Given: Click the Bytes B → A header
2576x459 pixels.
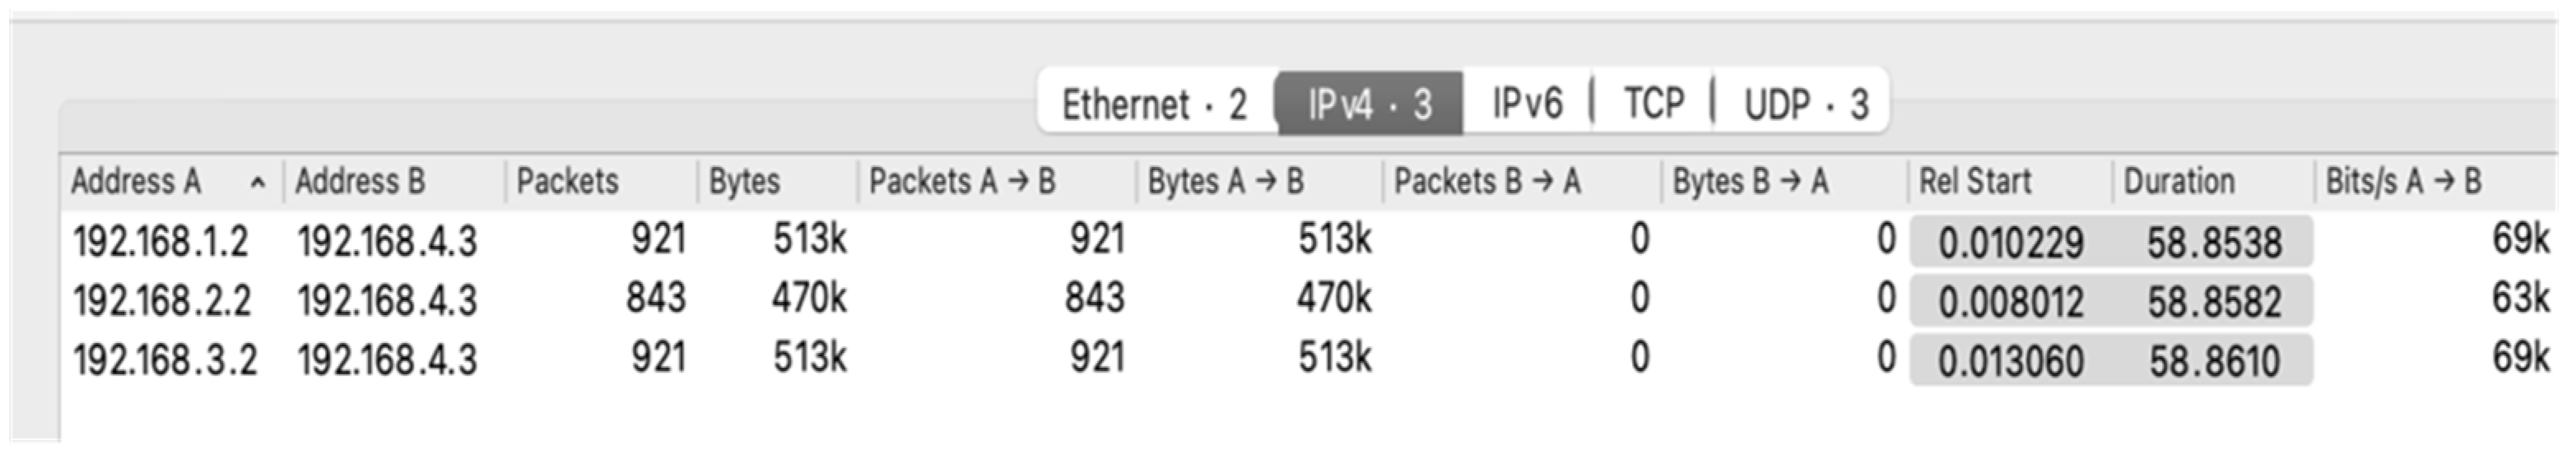Looking at the screenshot, I should pos(1750,182).
